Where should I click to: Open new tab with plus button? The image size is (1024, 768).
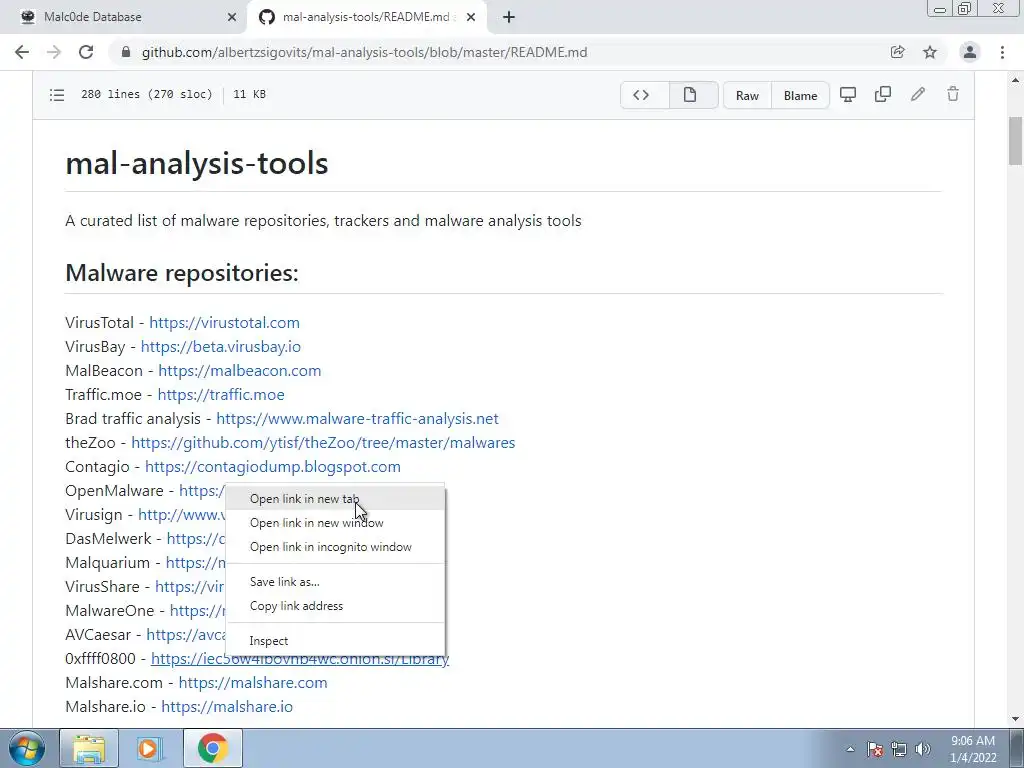pos(509,17)
